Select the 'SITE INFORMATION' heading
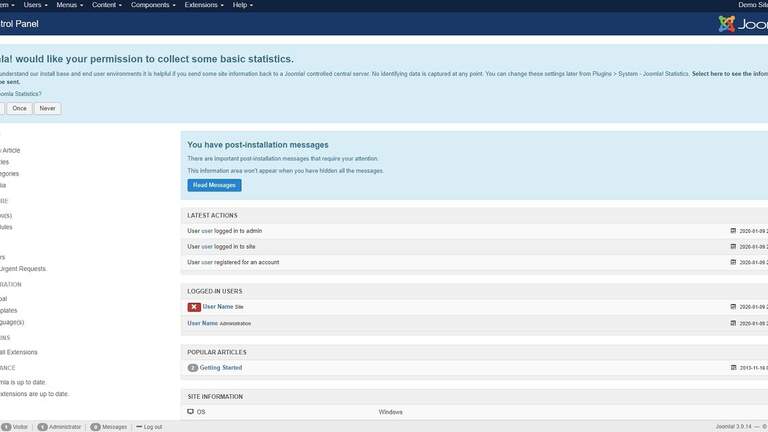Screen dimensions: 768x432 click(215, 397)
